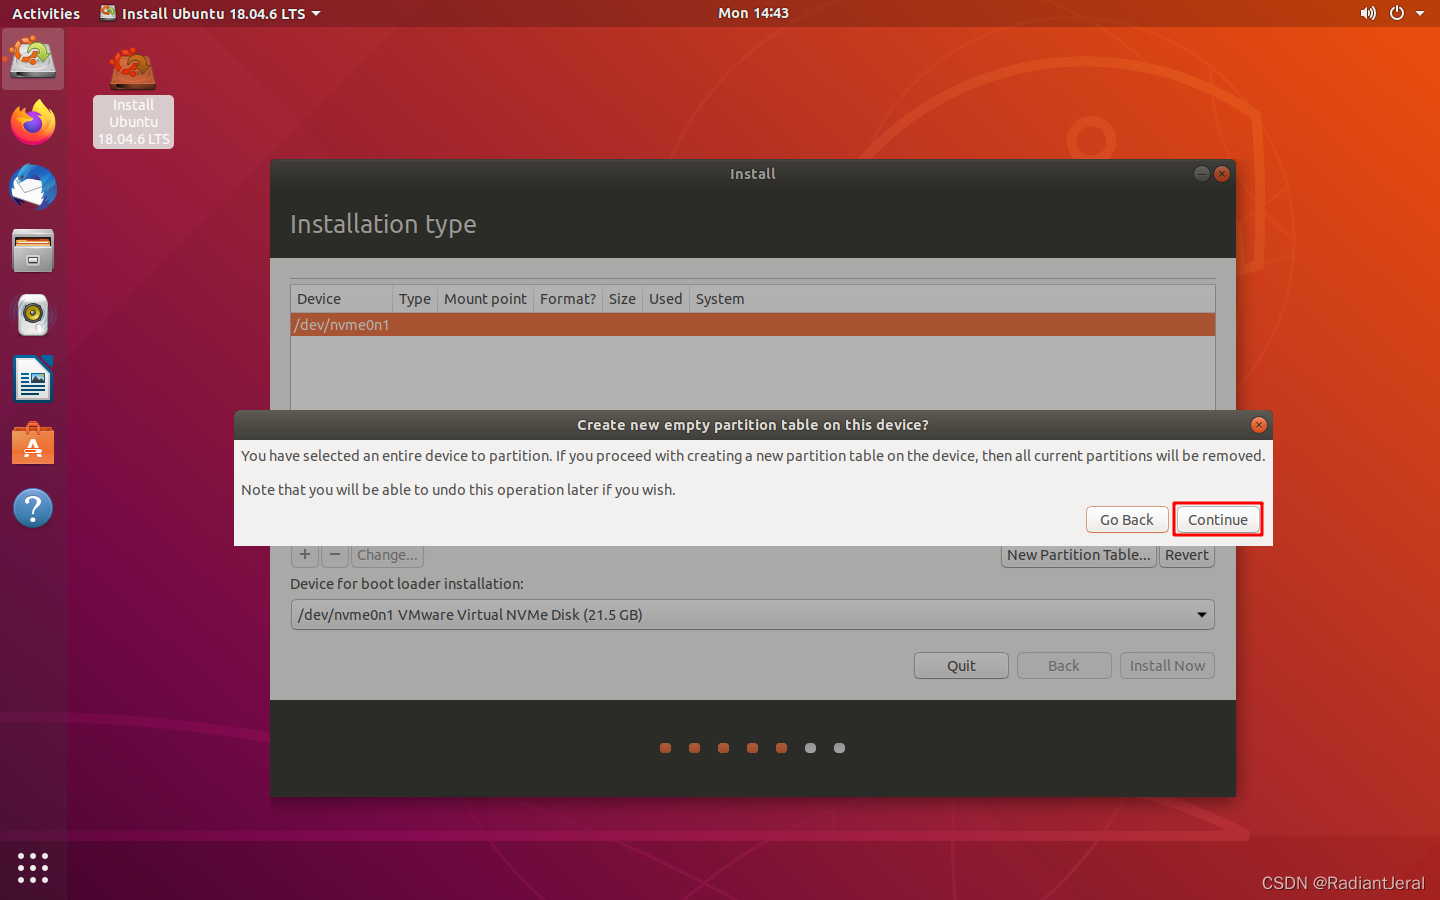Click the remove partition minus button
This screenshot has width=1440, height=900.
tap(335, 555)
